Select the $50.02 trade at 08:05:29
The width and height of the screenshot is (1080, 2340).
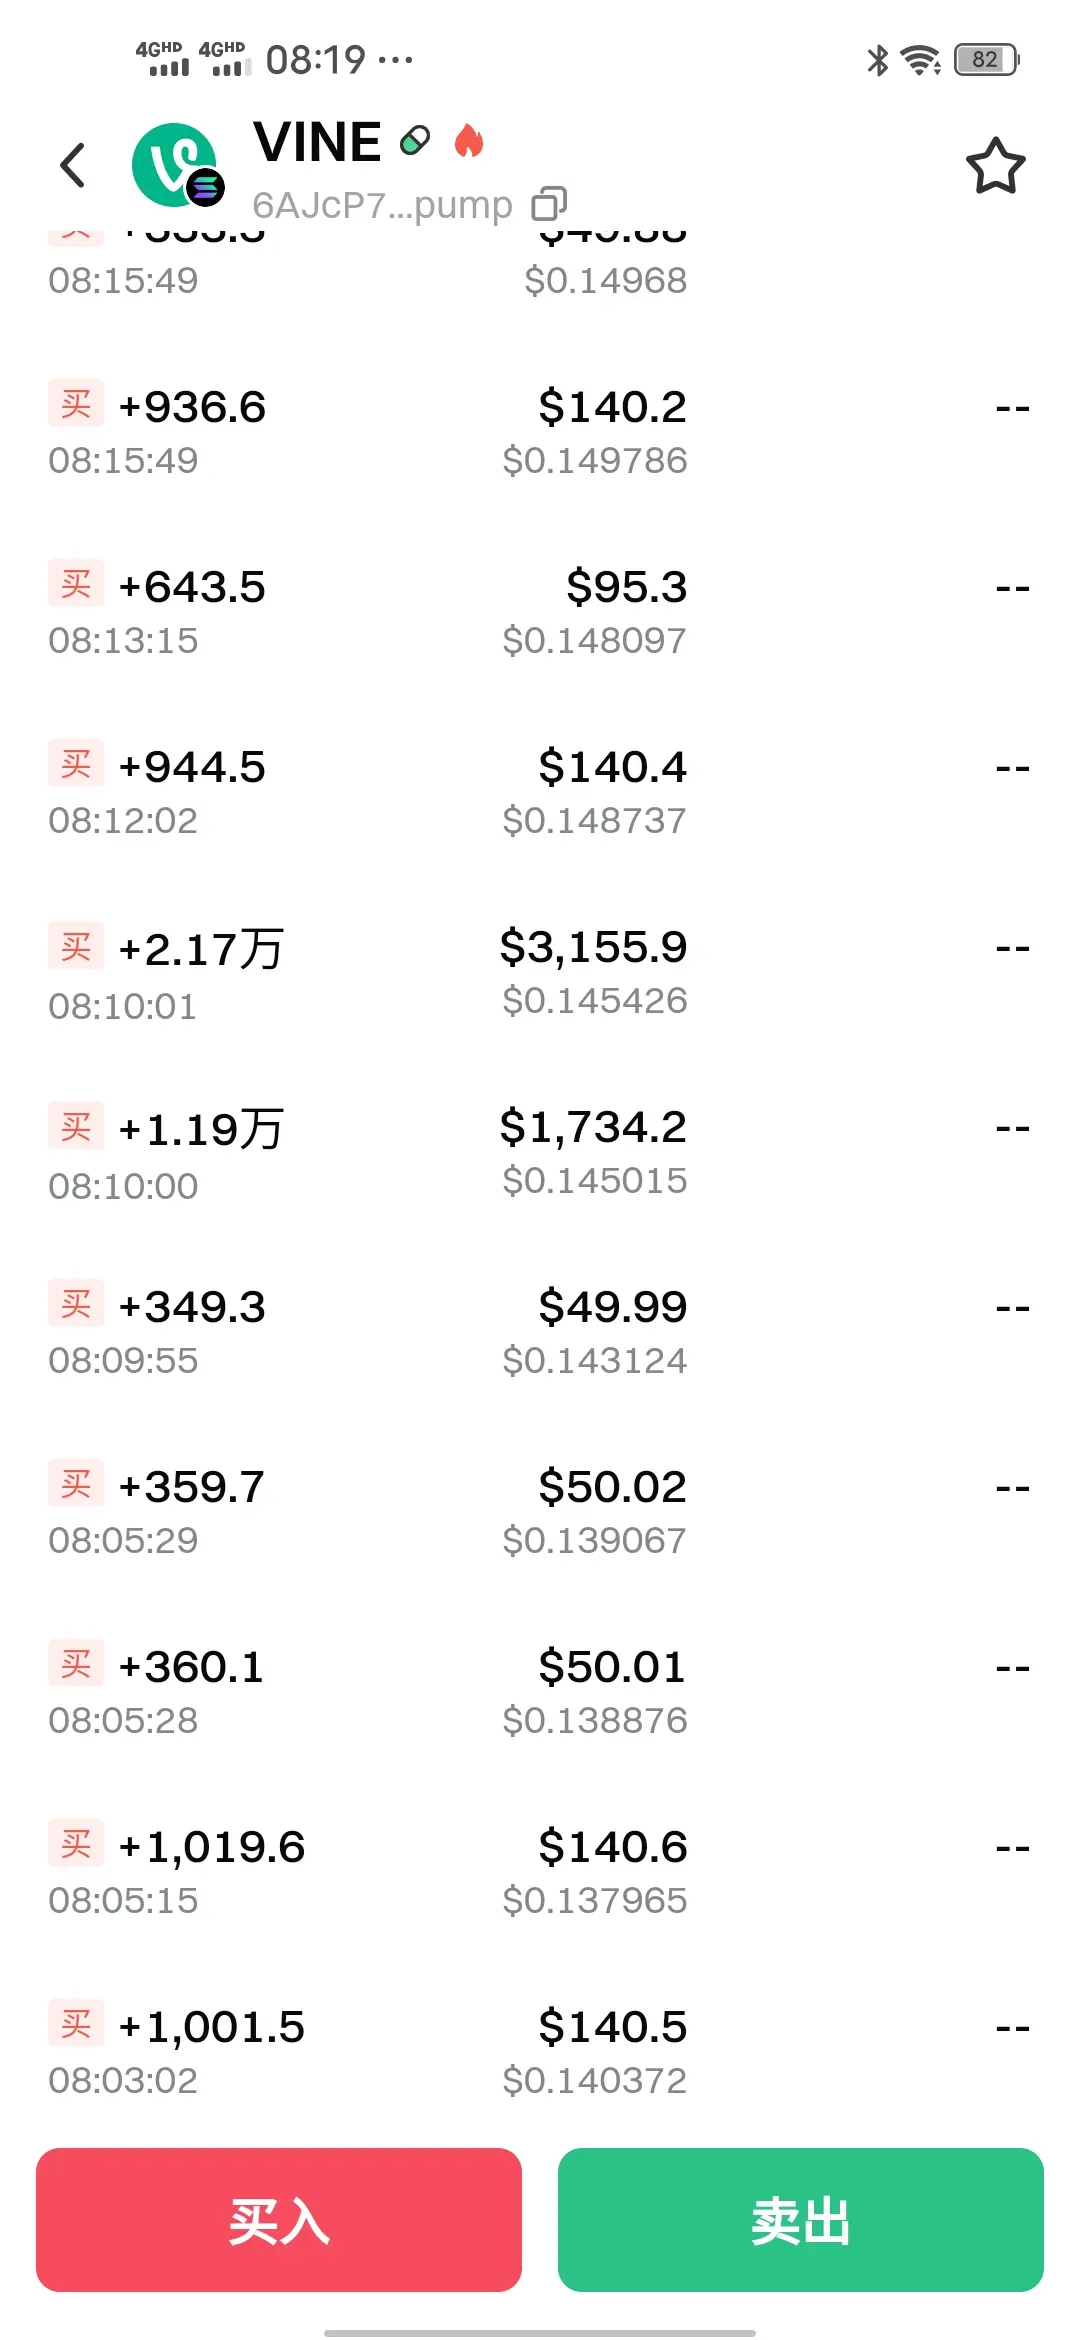click(x=540, y=1512)
